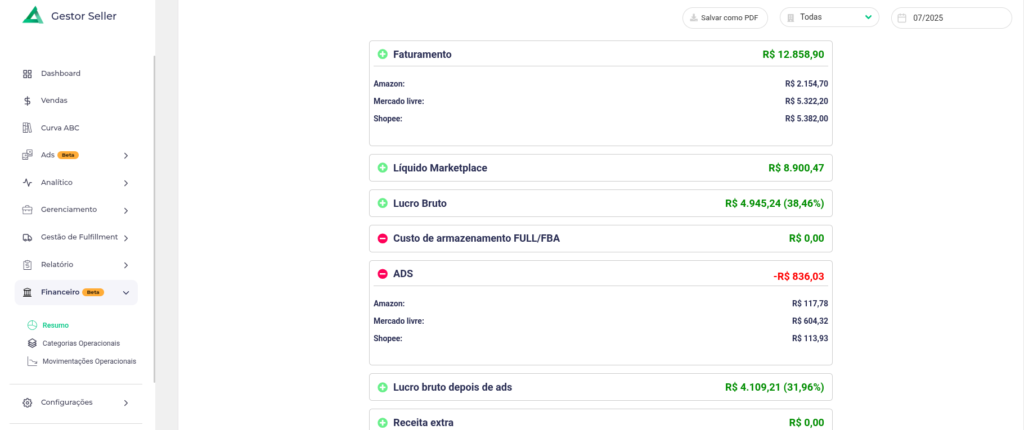Click the Resumo pie chart icon
The width and height of the screenshot is (1024, 430).
(x=32, y=325)
